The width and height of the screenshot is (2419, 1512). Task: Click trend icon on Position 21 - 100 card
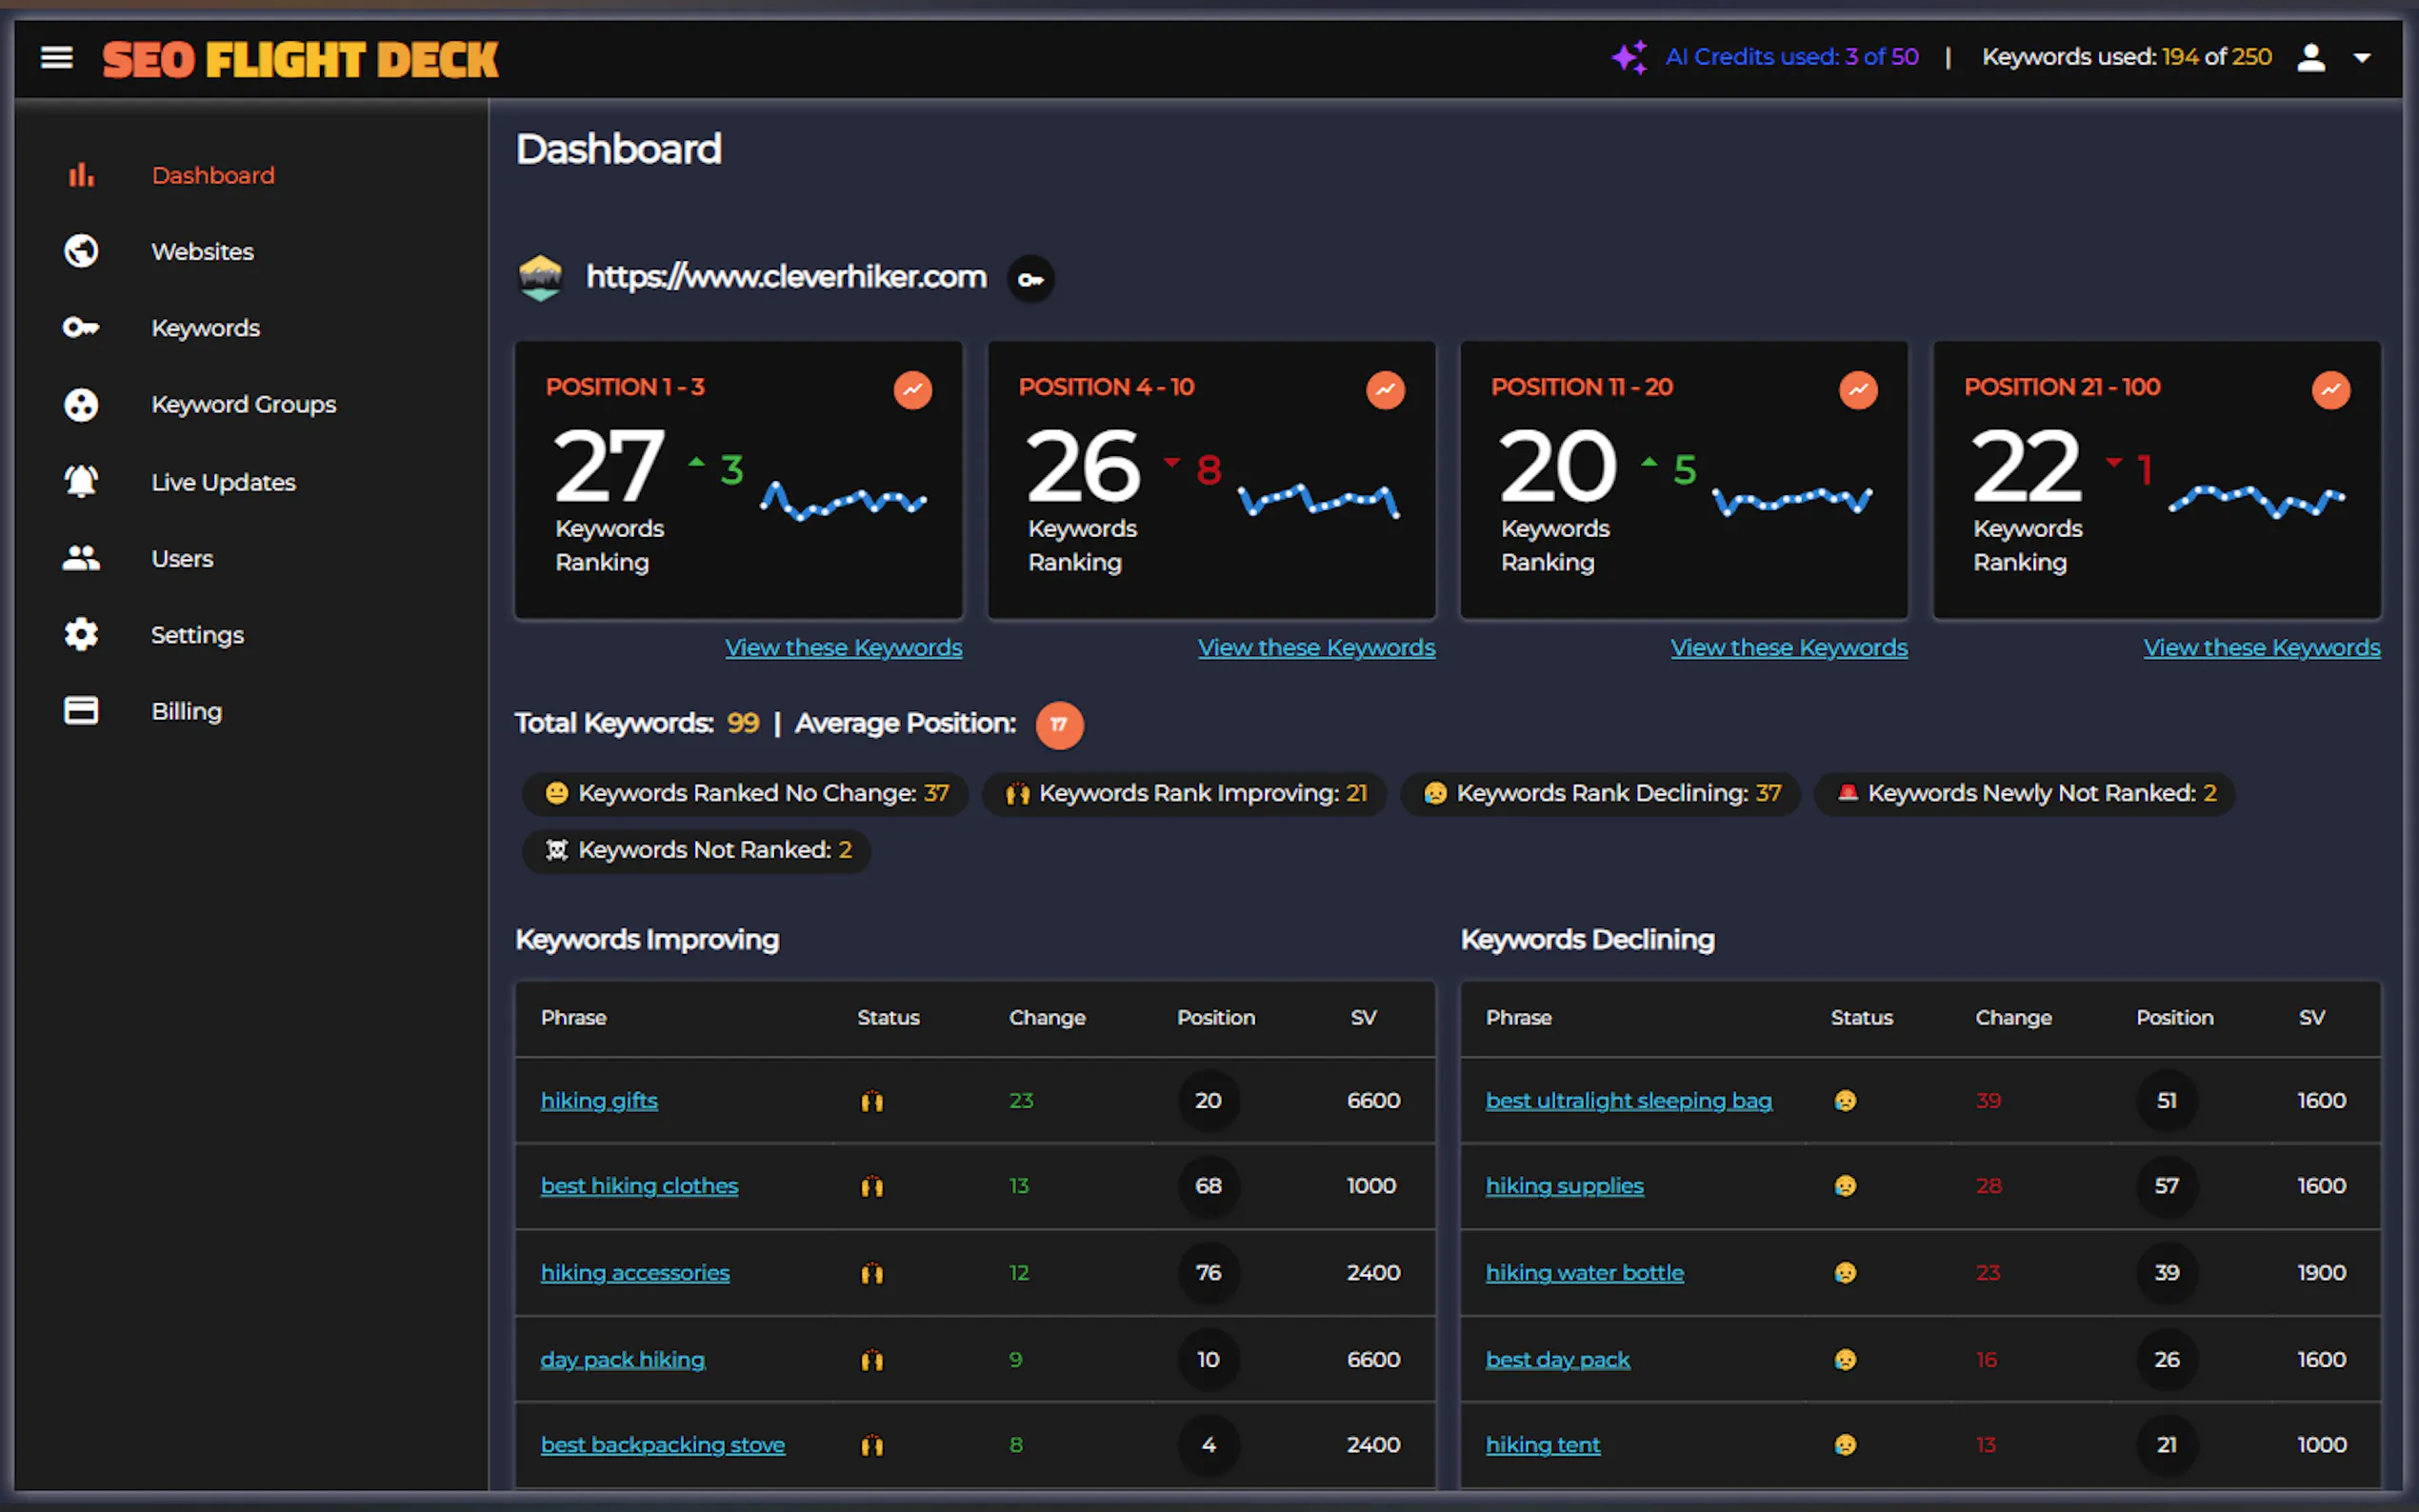click(2330, 390)
